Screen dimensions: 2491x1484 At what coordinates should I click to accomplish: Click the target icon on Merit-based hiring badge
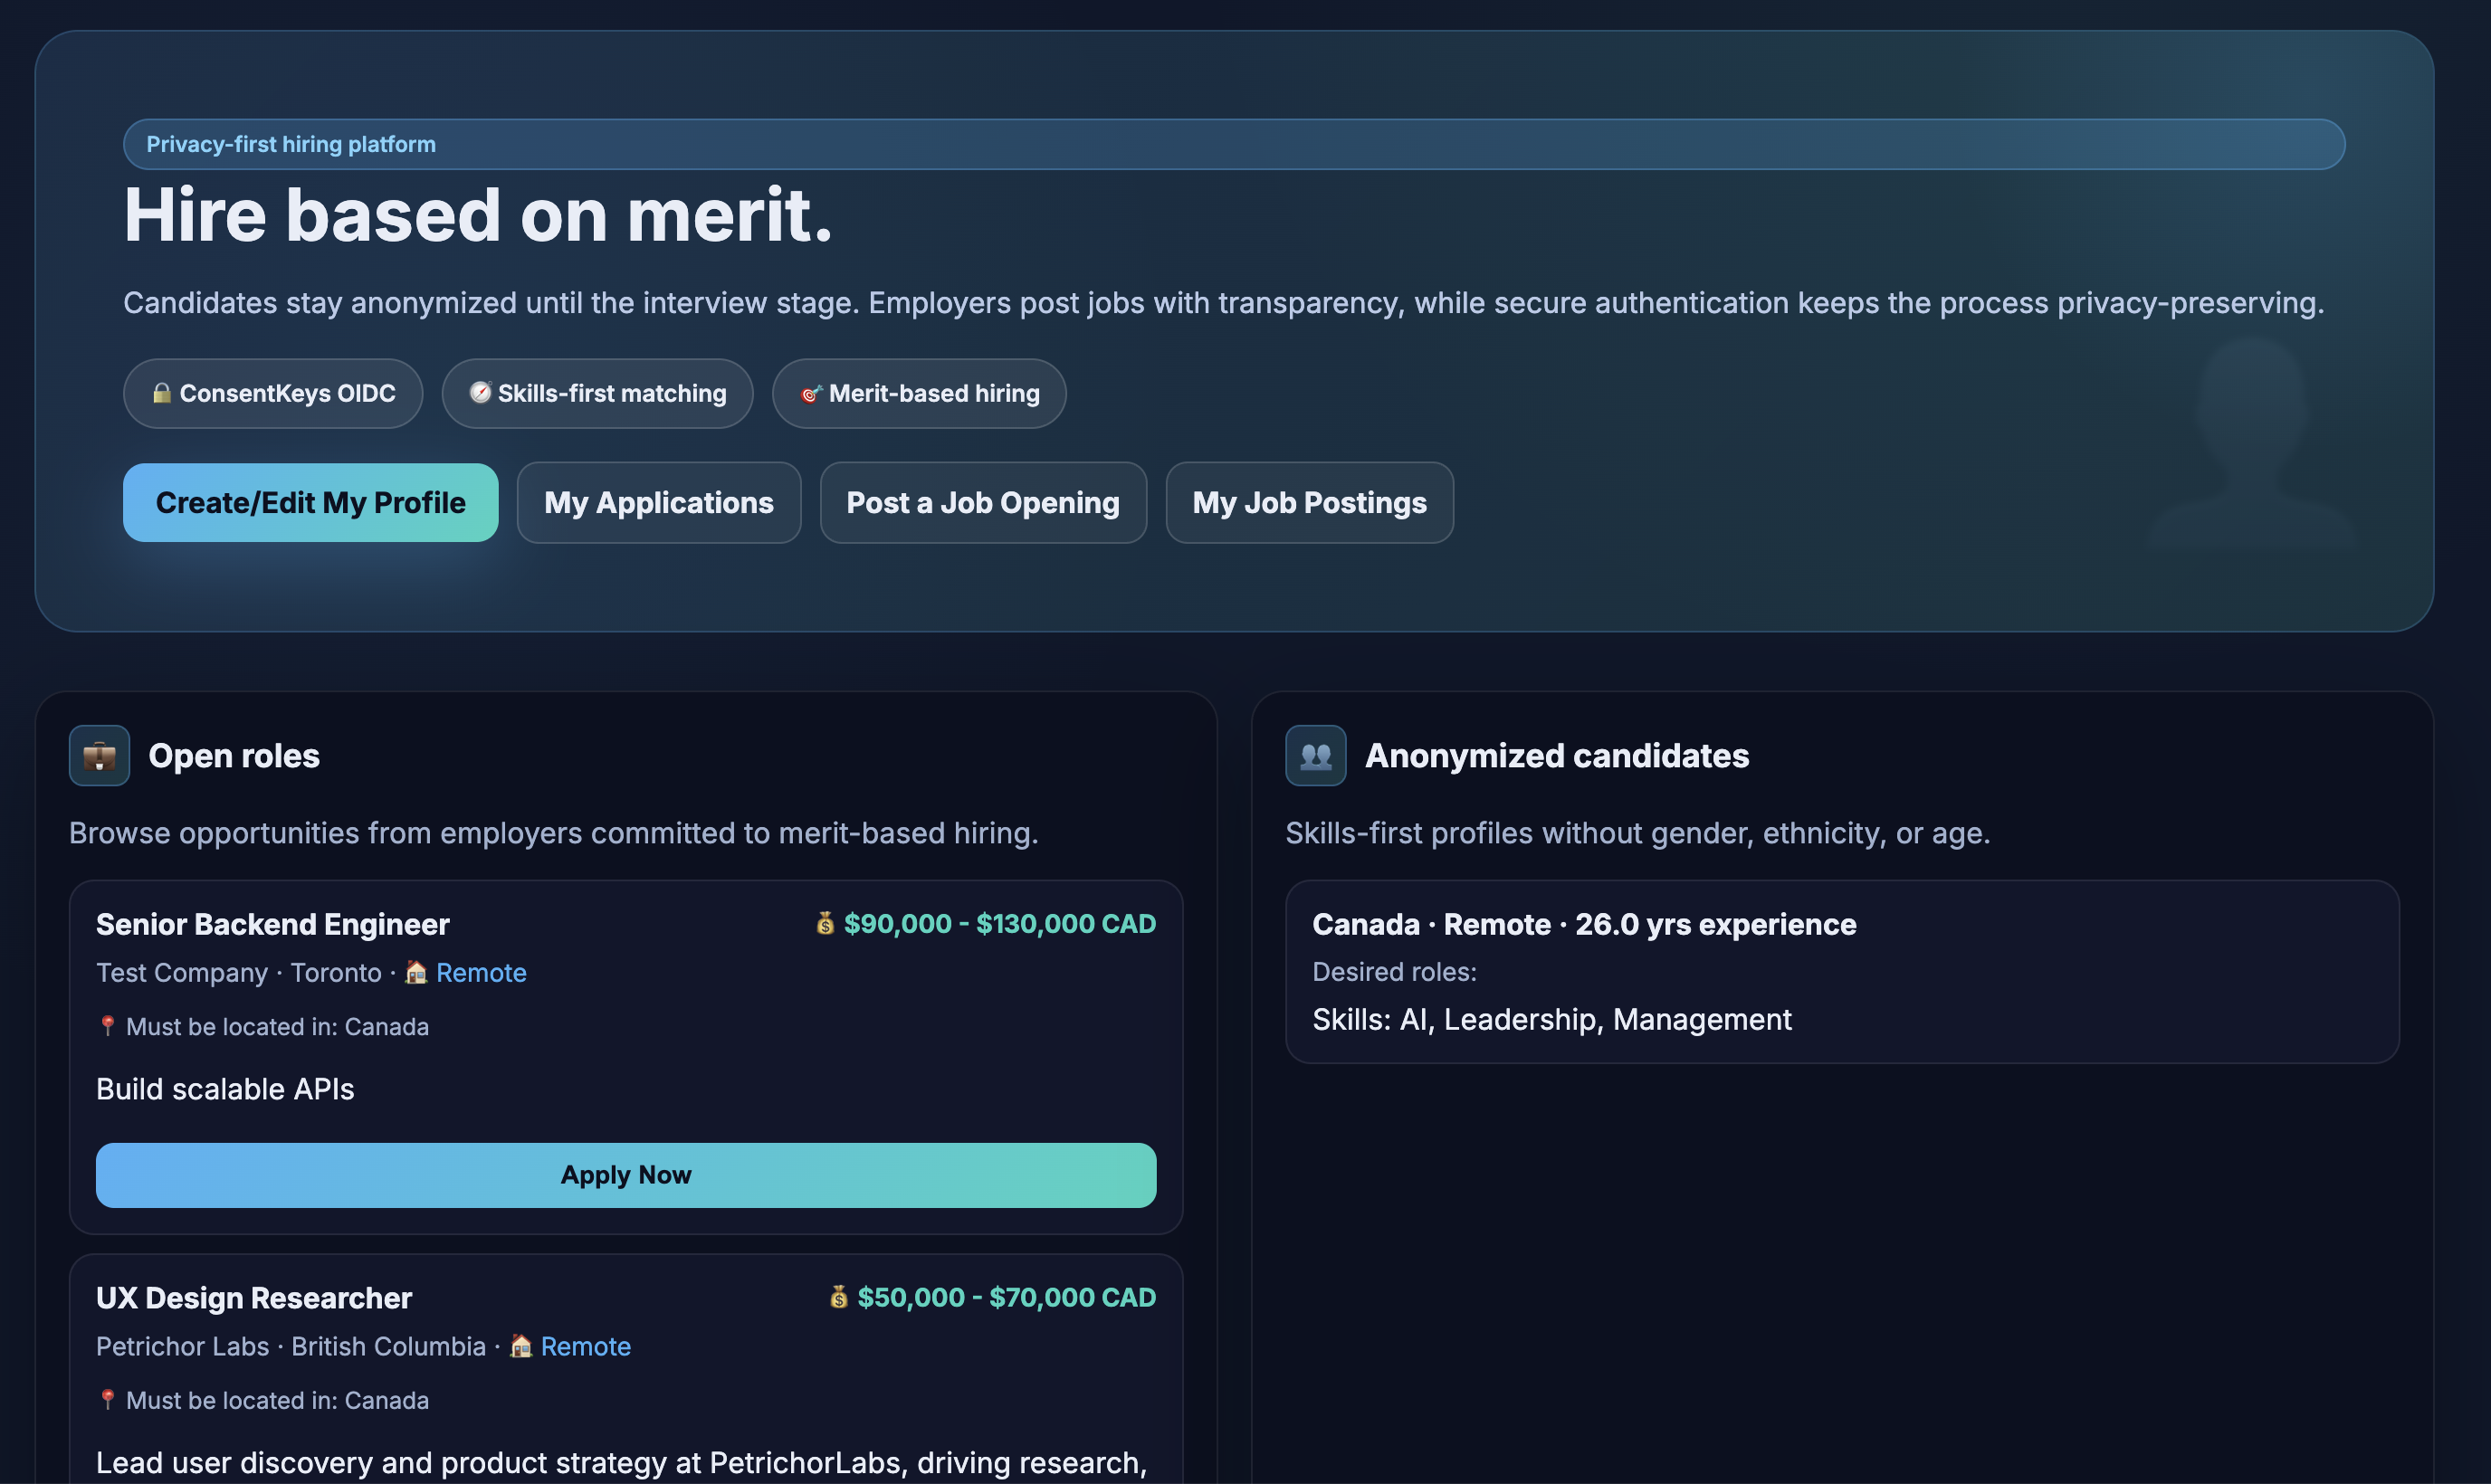click(x=810, y=393)
